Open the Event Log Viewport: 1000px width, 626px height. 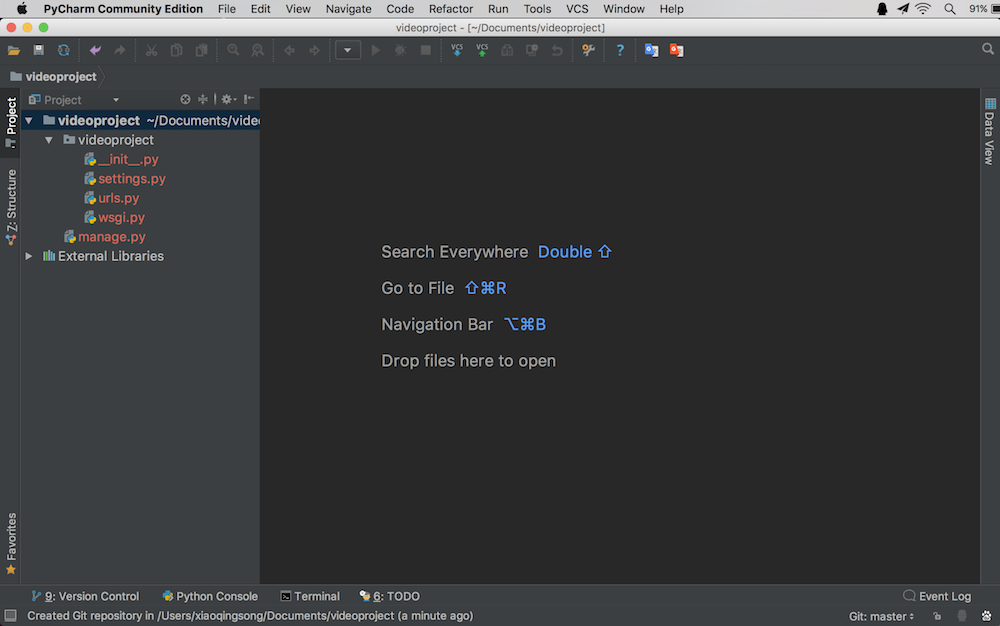coord(937,596)
